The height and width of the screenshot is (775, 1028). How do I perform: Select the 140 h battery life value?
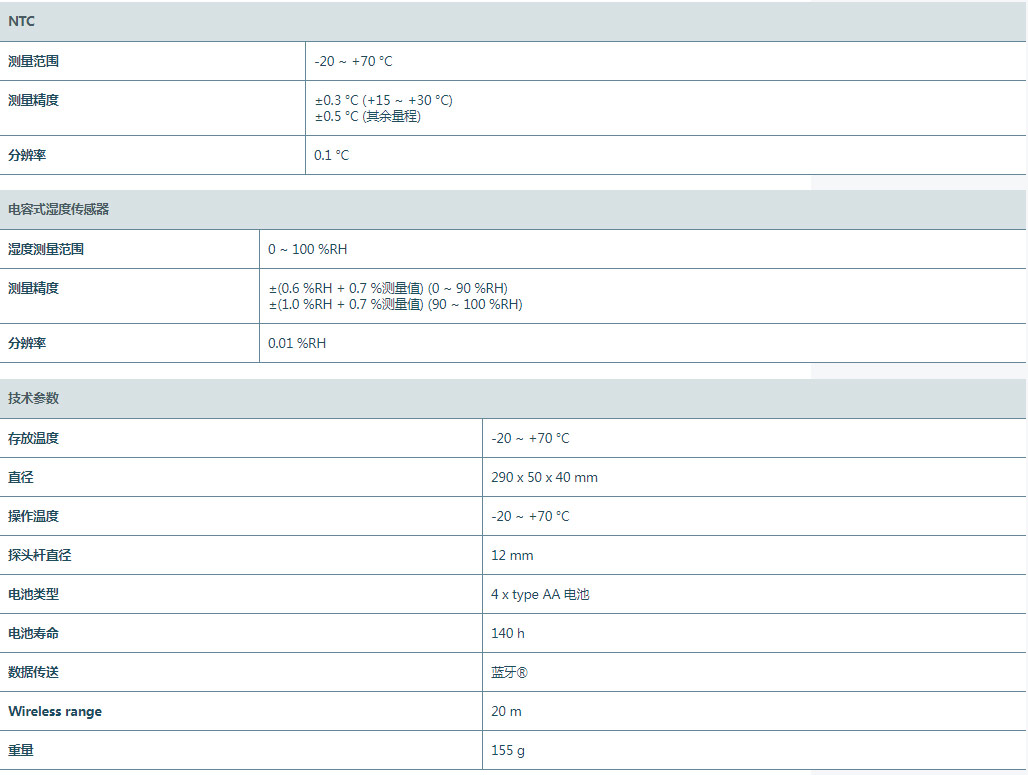coord(508,633)
